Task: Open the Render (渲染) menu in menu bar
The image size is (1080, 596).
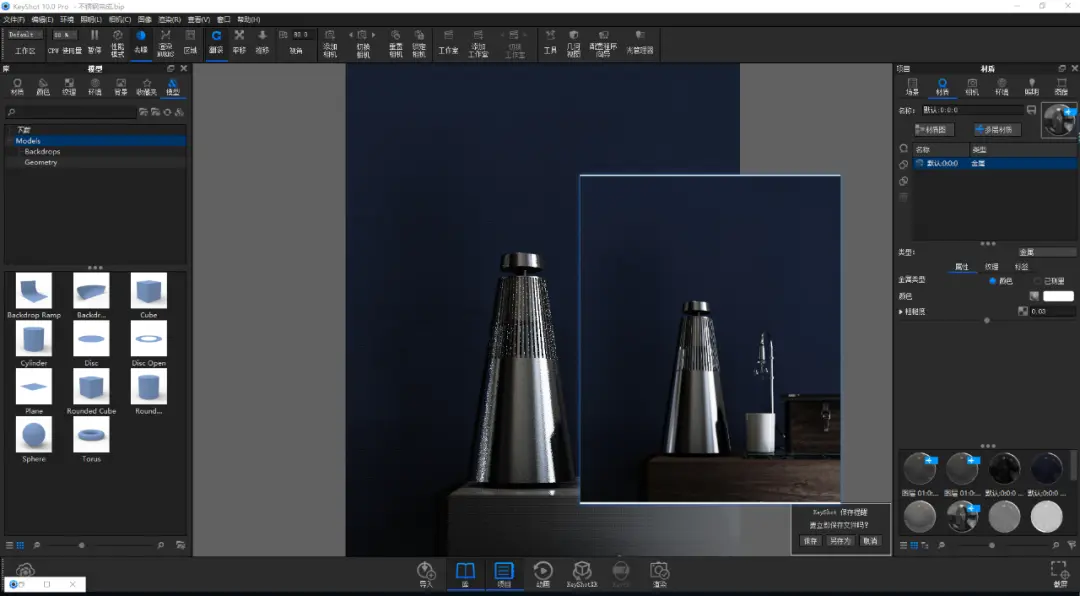Action: 169,19
